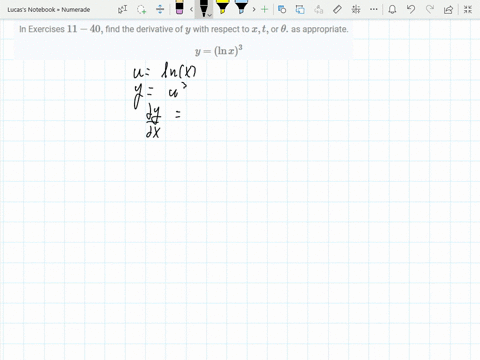
Task: Toggle Ink to Text conversion
Action: [319, 9]
